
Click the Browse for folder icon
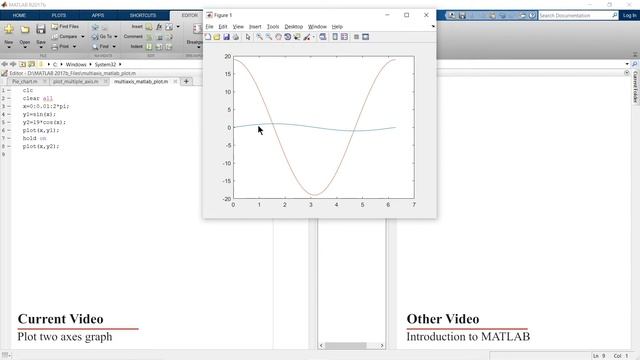(x=31, y=64)
